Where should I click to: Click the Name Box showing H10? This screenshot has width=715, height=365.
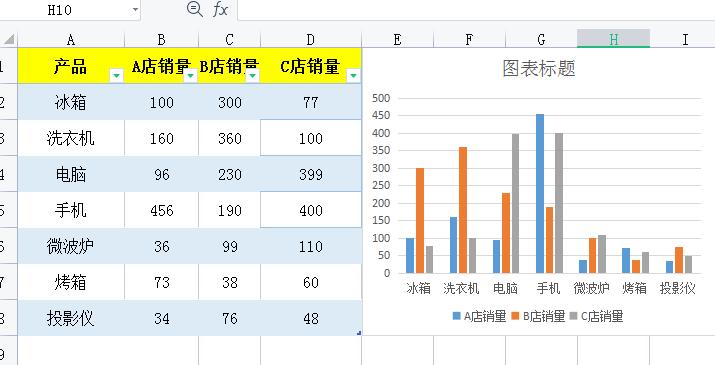pyautogui.click(x=59, y=10)
